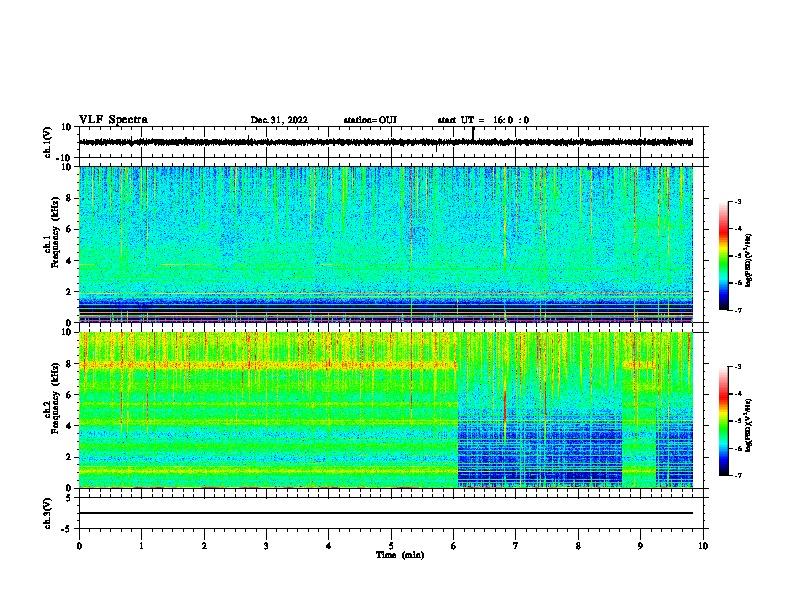Click the "-7" label on ch.2 color bar
This screenshot has height=612, width=792.
[737, 475]
